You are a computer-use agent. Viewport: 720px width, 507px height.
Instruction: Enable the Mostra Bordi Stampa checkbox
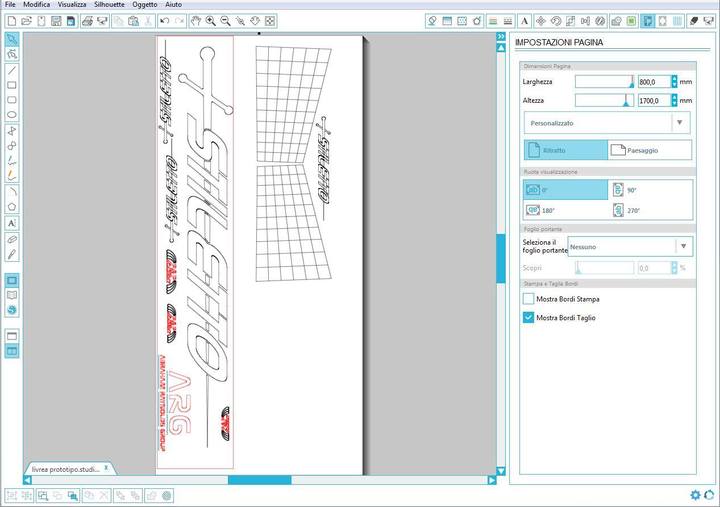click(x=529, y=299)
